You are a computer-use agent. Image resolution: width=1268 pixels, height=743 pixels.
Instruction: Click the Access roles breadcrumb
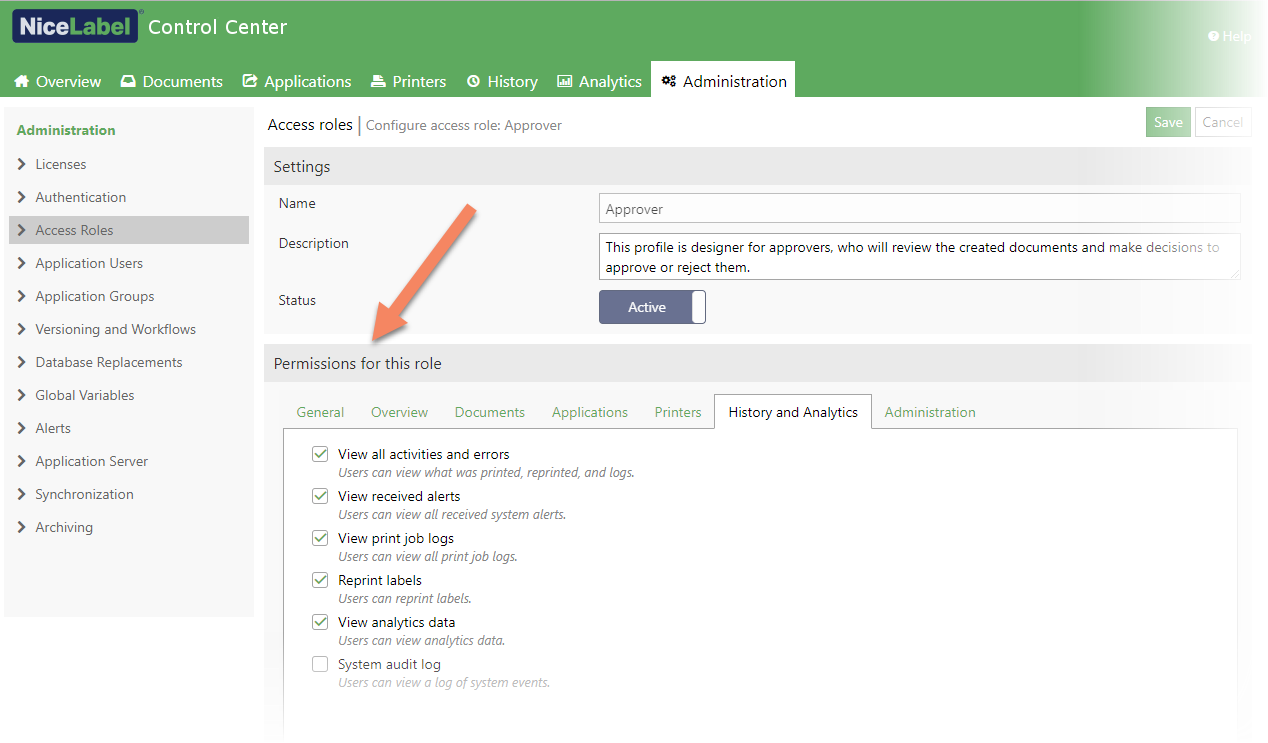point(310,125)
